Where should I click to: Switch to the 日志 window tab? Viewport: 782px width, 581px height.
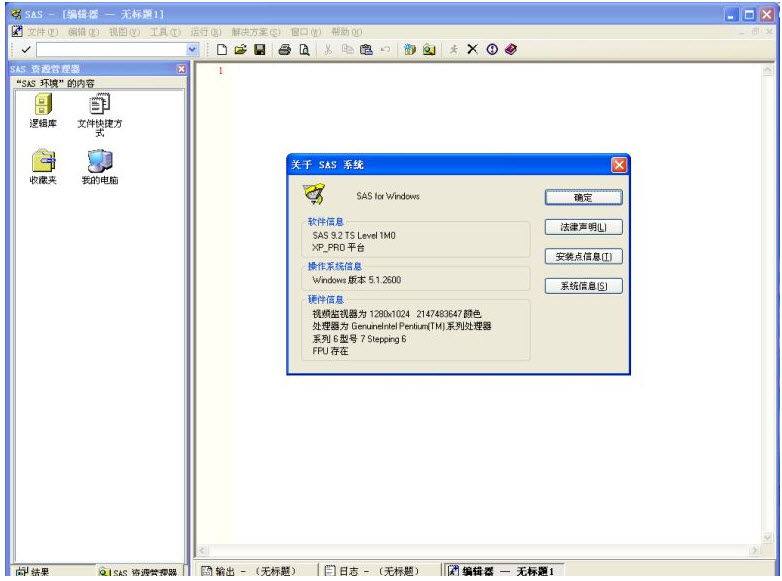[372, 571]
